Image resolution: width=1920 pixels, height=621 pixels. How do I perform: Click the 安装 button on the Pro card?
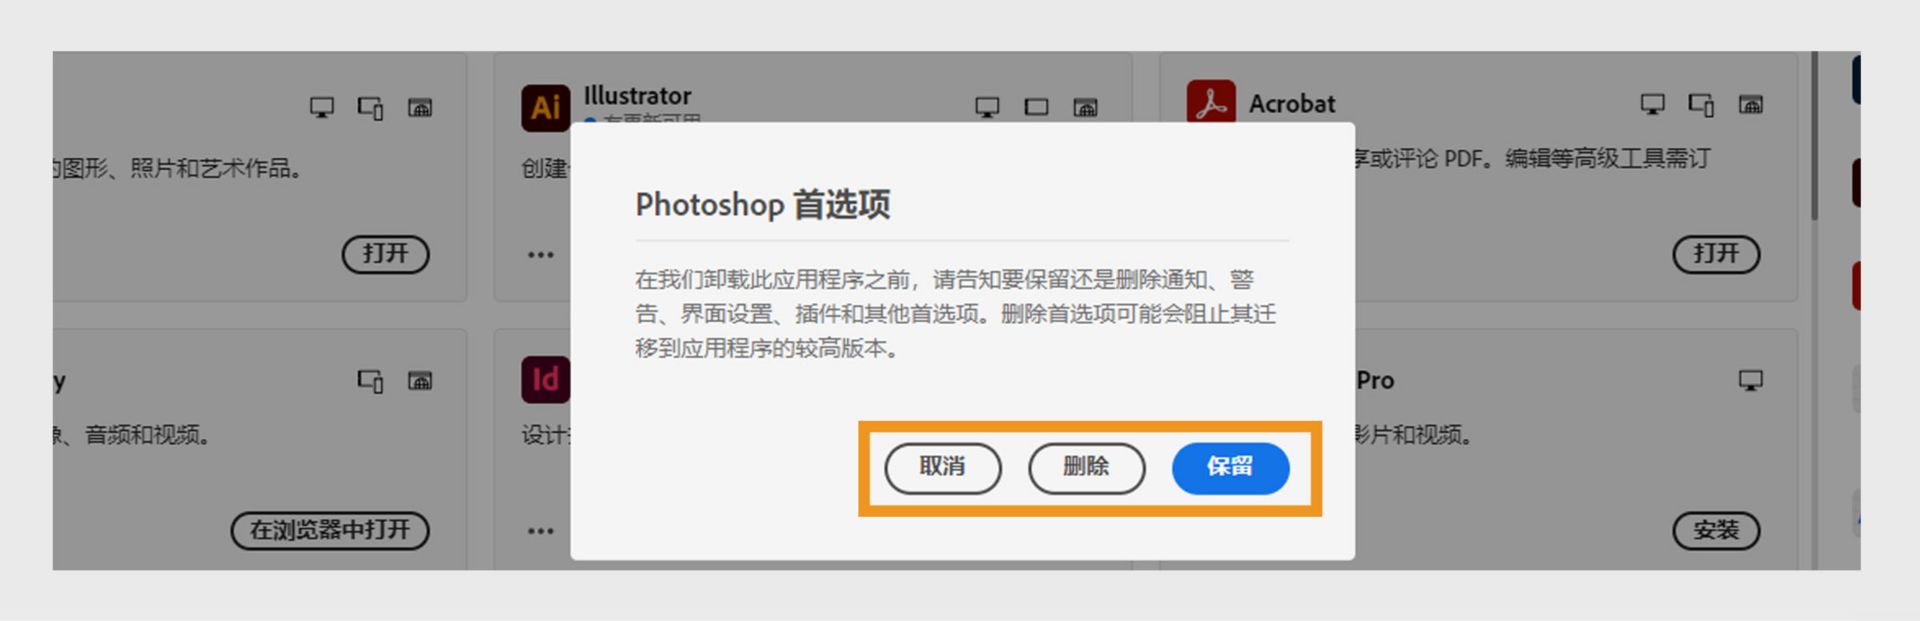(1716, 530)
